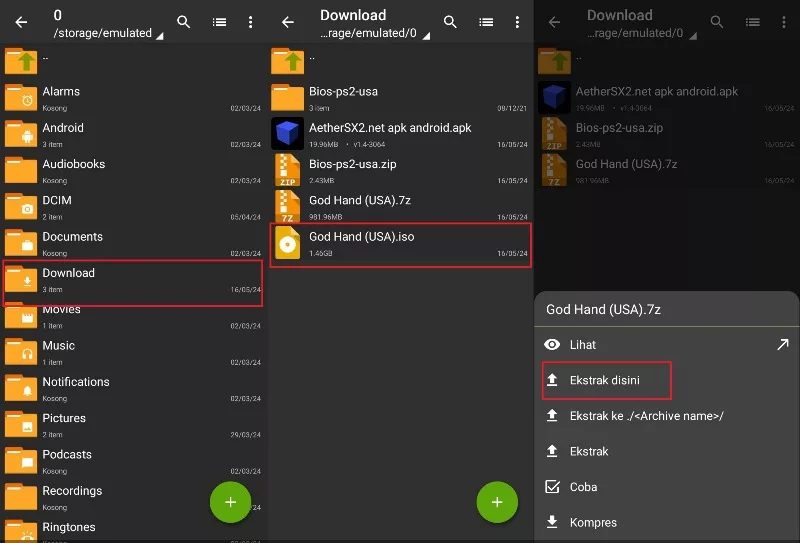Tap green plus button in left panel
Viewport: 800px width, 543px height.
(231, 502)
